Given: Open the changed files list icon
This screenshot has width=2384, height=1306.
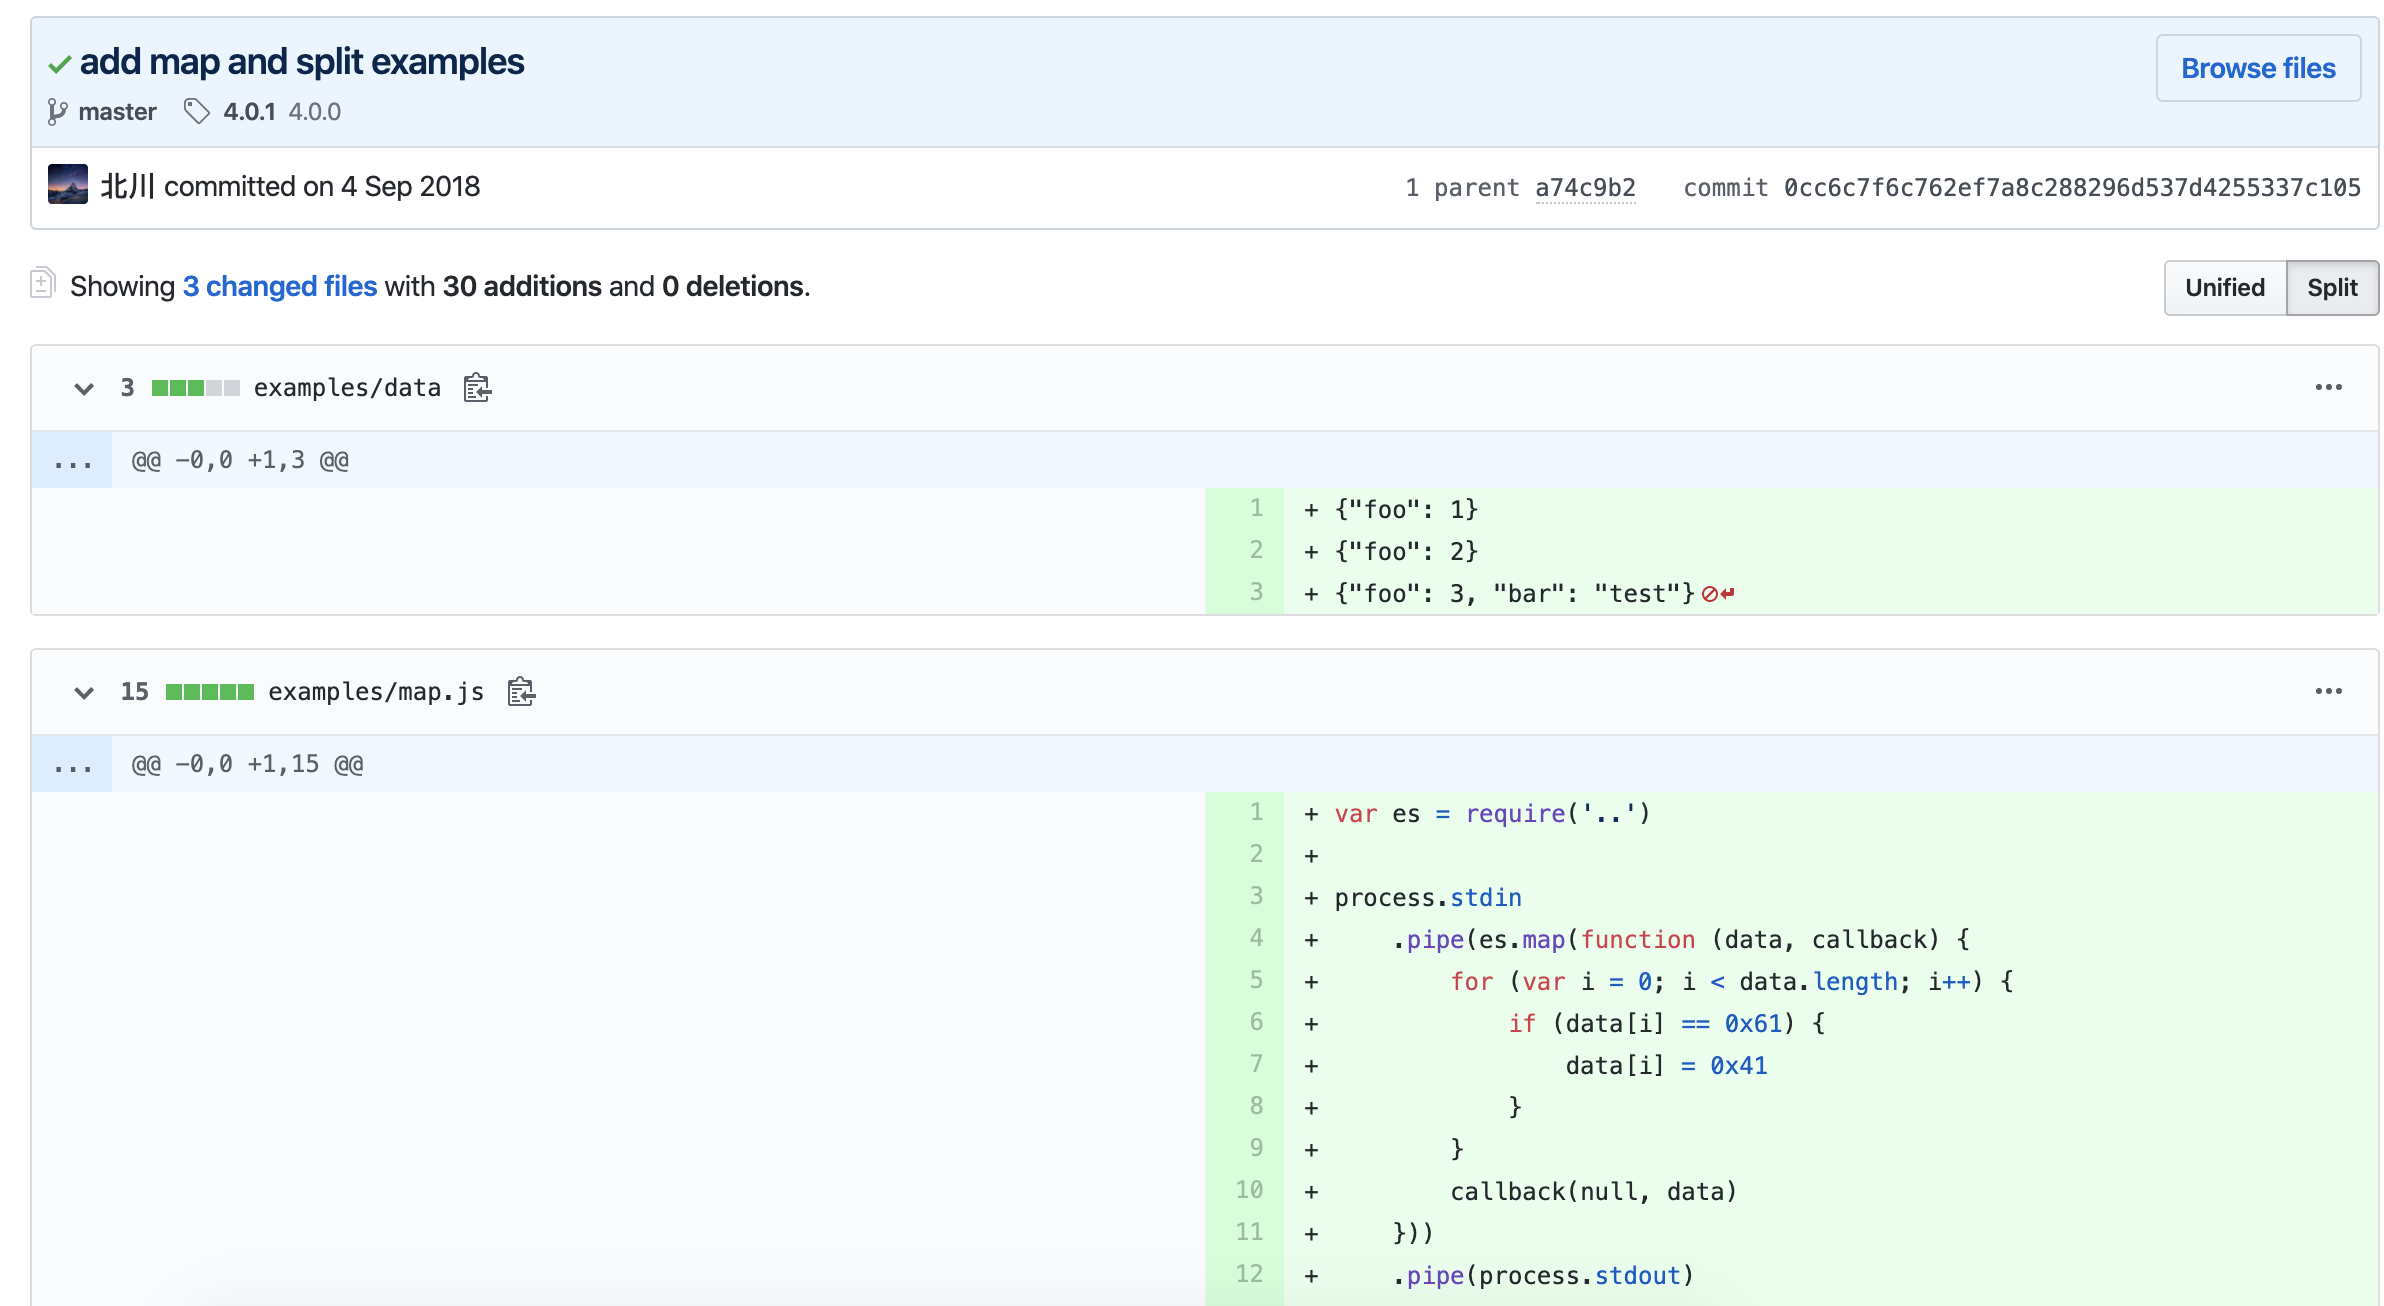Looking at the screenshot, I should (42, 284).
